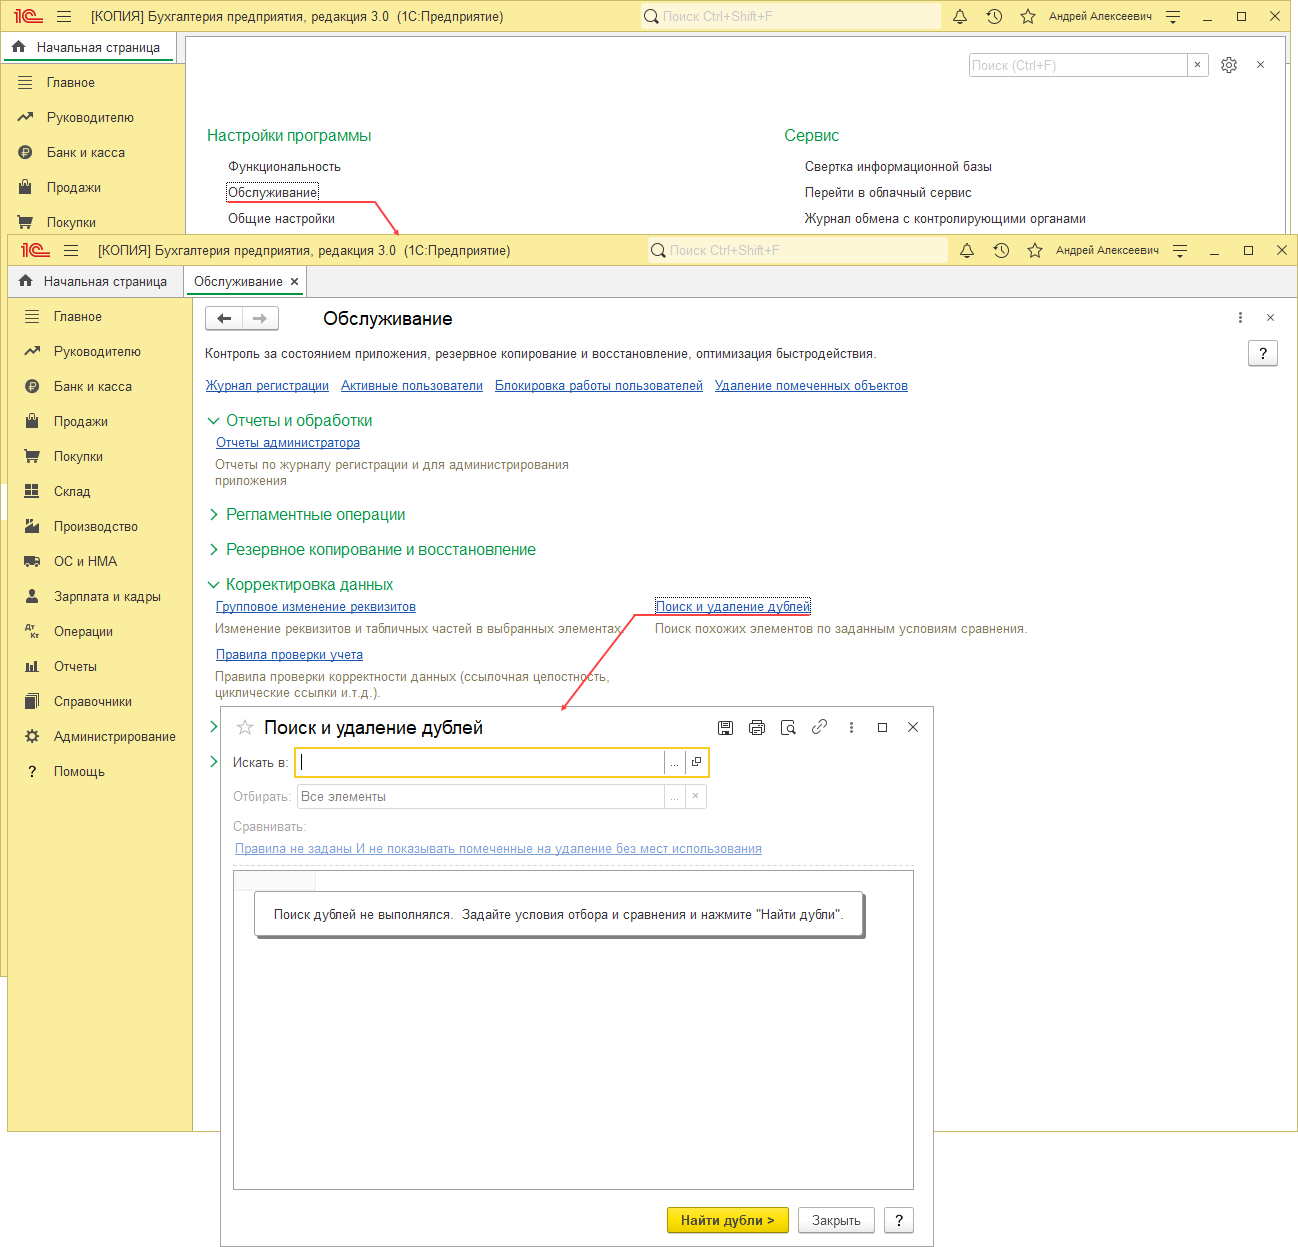Open the "Операции" sidebar section
The height and width of the screenshot is (1247, 1298).
point(83,632)
